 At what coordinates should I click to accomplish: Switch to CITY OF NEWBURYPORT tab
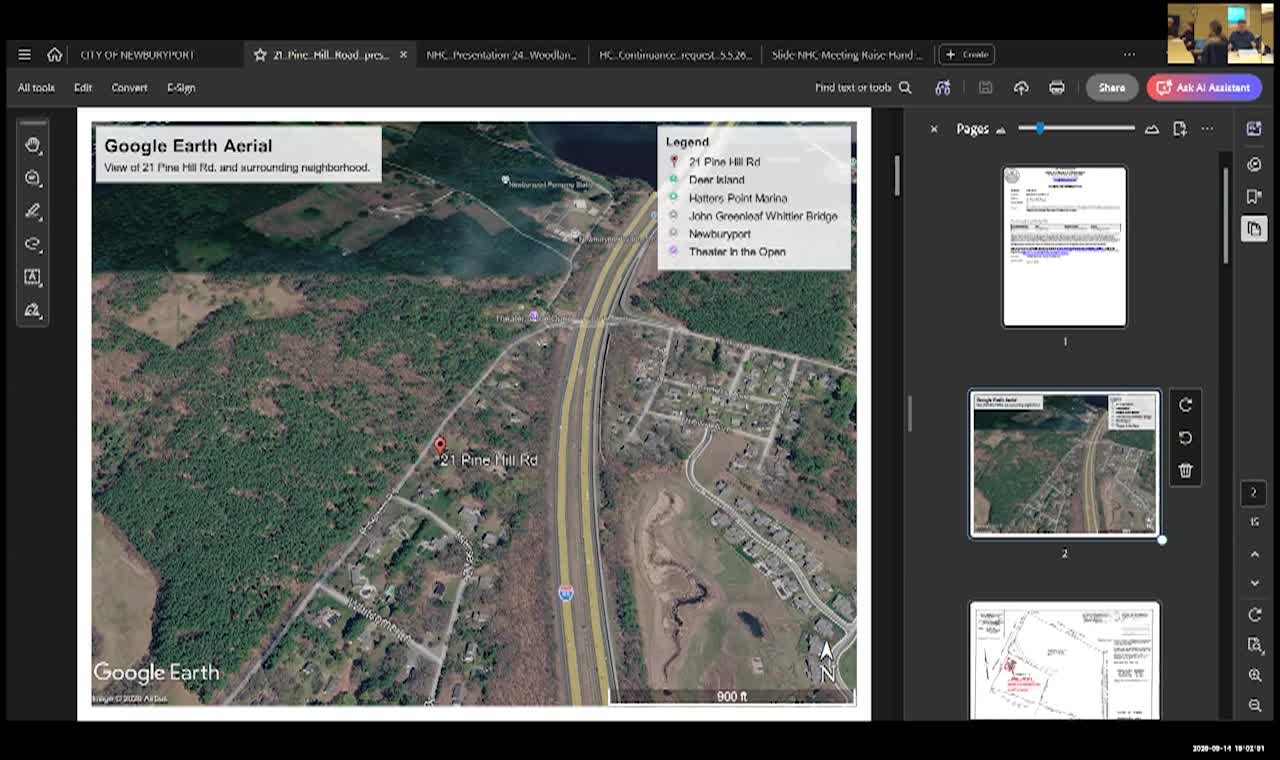click(x=137, y=55)
